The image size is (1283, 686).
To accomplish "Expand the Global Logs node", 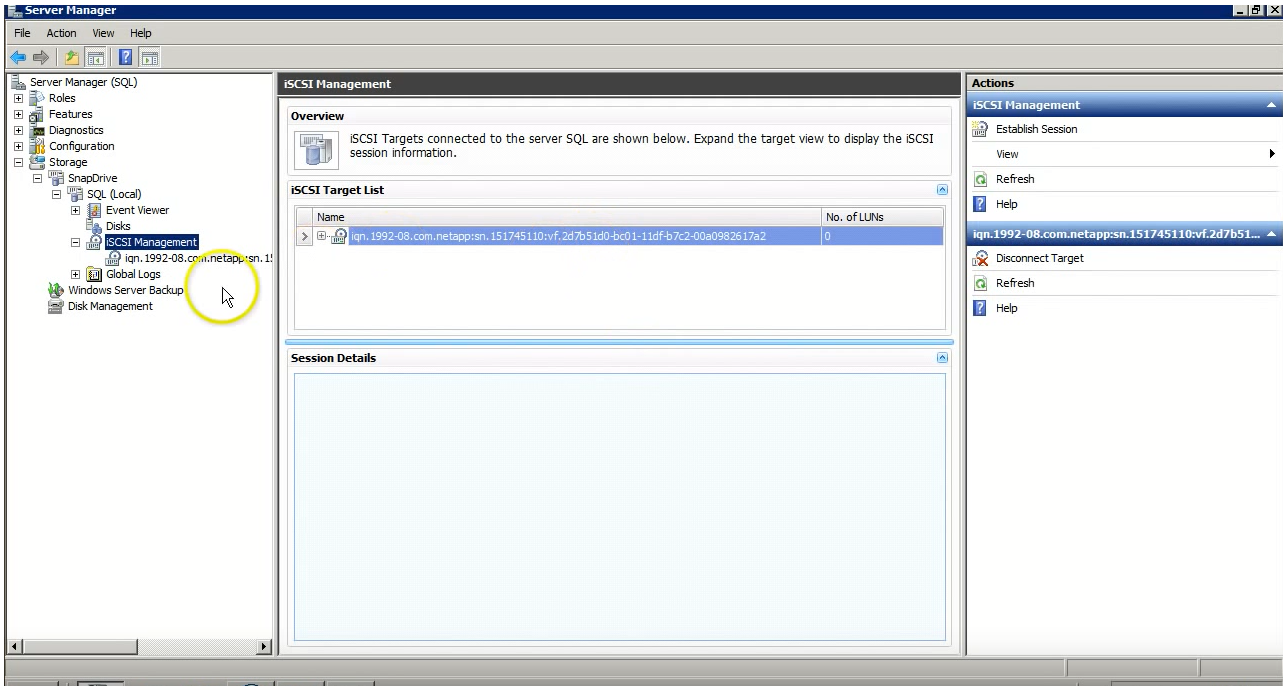I will pos(76,274).
